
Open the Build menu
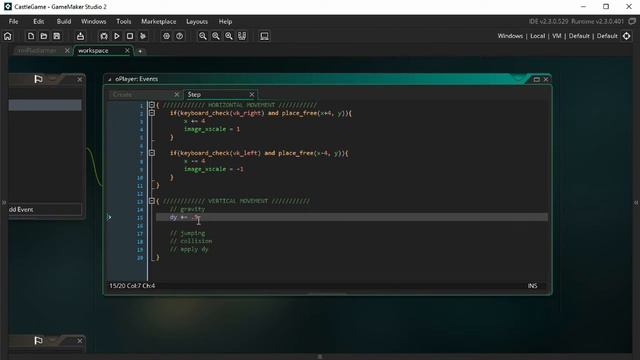coord(64,21)
